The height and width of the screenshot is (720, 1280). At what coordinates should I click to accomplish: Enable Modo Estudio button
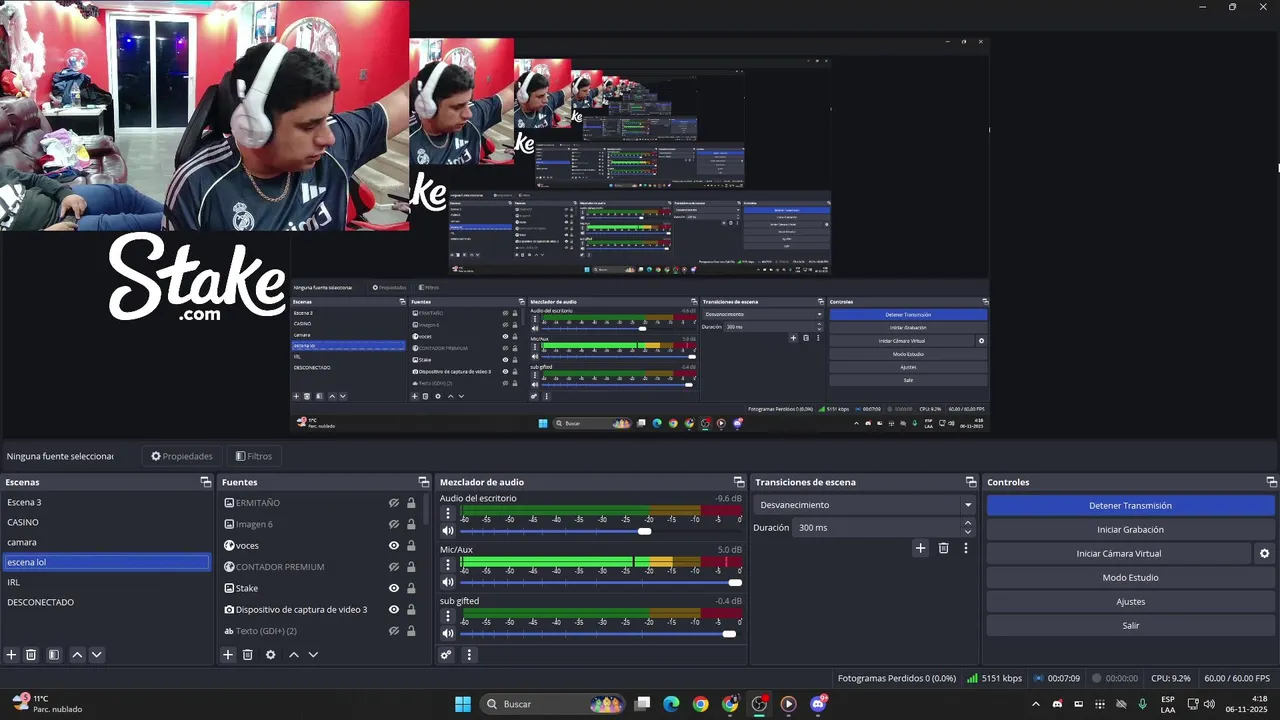click(x=1130, y=578)
